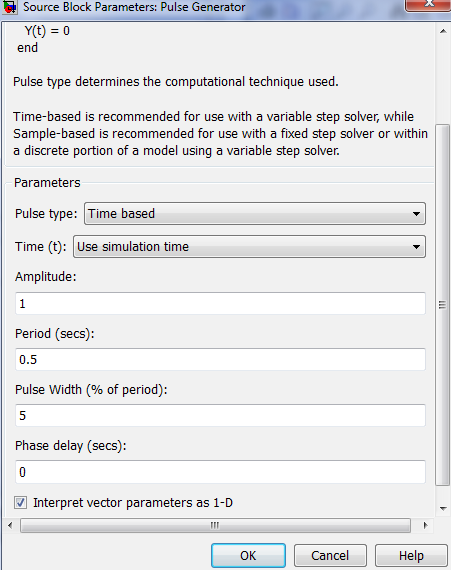Viewport: 451px width, 570px height.
Task: Open Help for the Pulse Generator block
Action: (411, 555)
